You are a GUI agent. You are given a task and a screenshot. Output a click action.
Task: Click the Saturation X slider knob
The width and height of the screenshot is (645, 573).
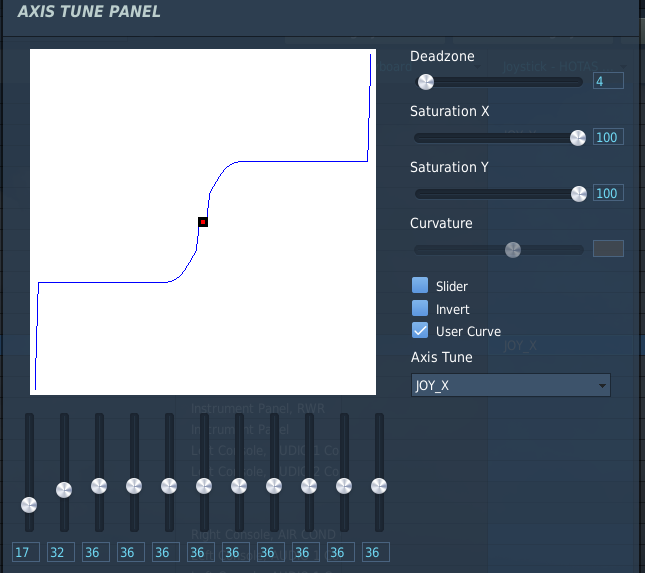[x=578, y=138]
